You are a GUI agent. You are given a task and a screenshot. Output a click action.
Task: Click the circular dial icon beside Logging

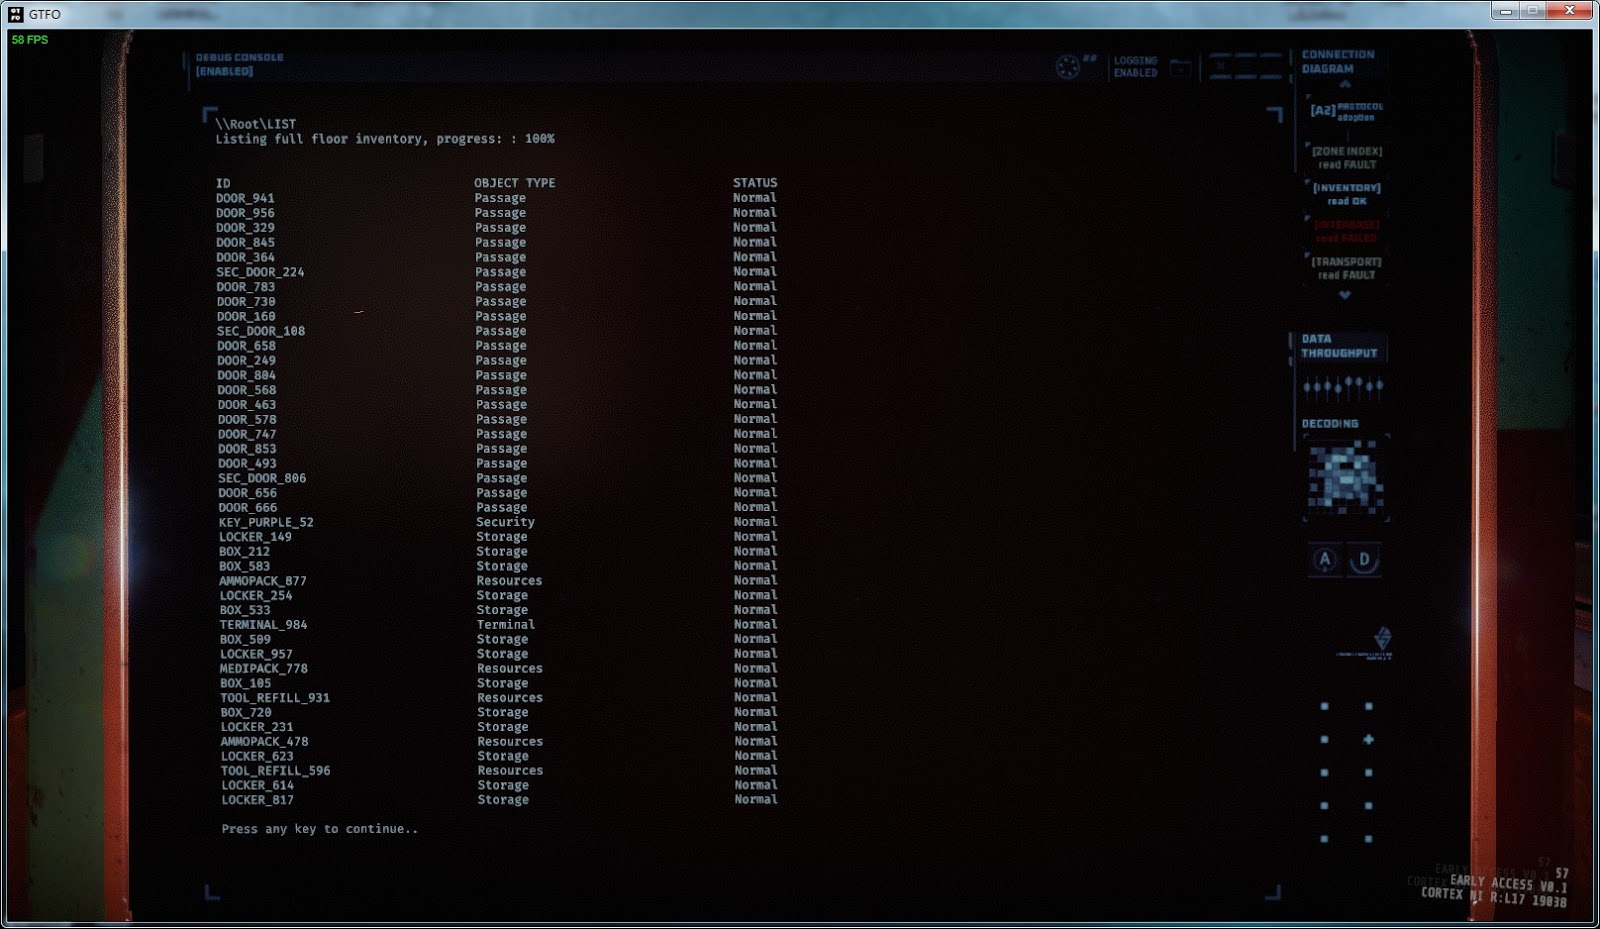click(1068, 67)
